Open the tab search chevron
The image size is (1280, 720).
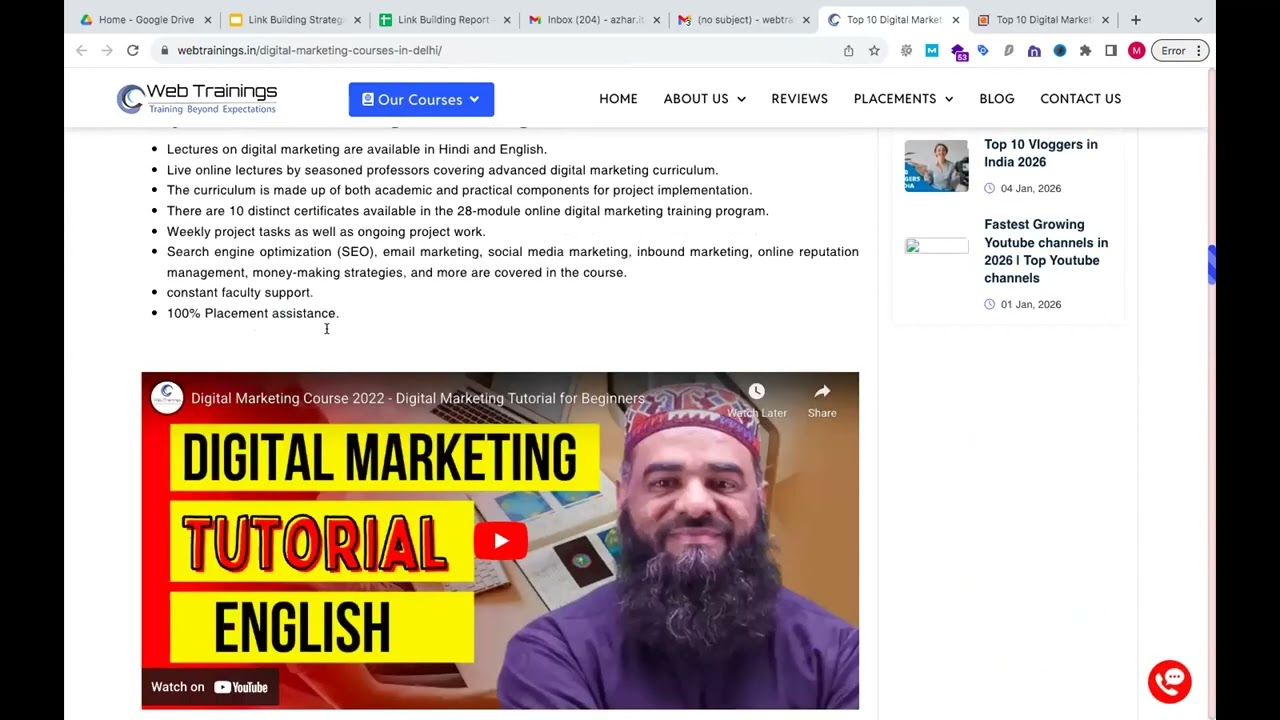point(1198,20)
